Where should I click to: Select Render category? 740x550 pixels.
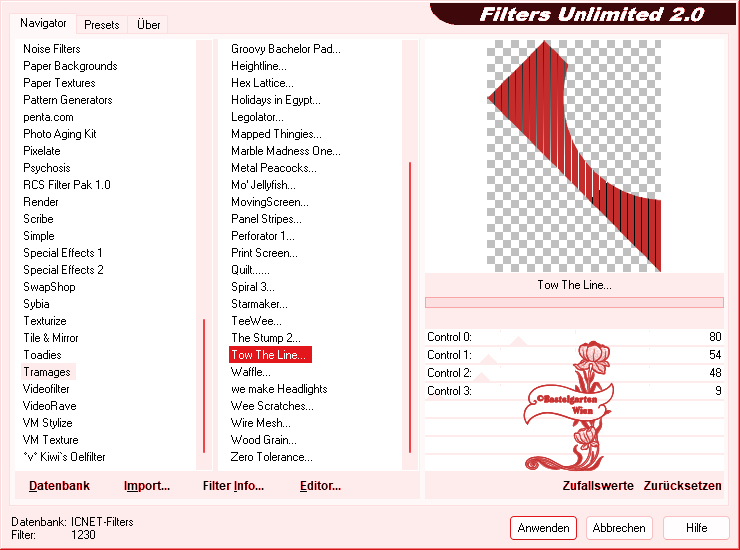click(x=41, y=202)
